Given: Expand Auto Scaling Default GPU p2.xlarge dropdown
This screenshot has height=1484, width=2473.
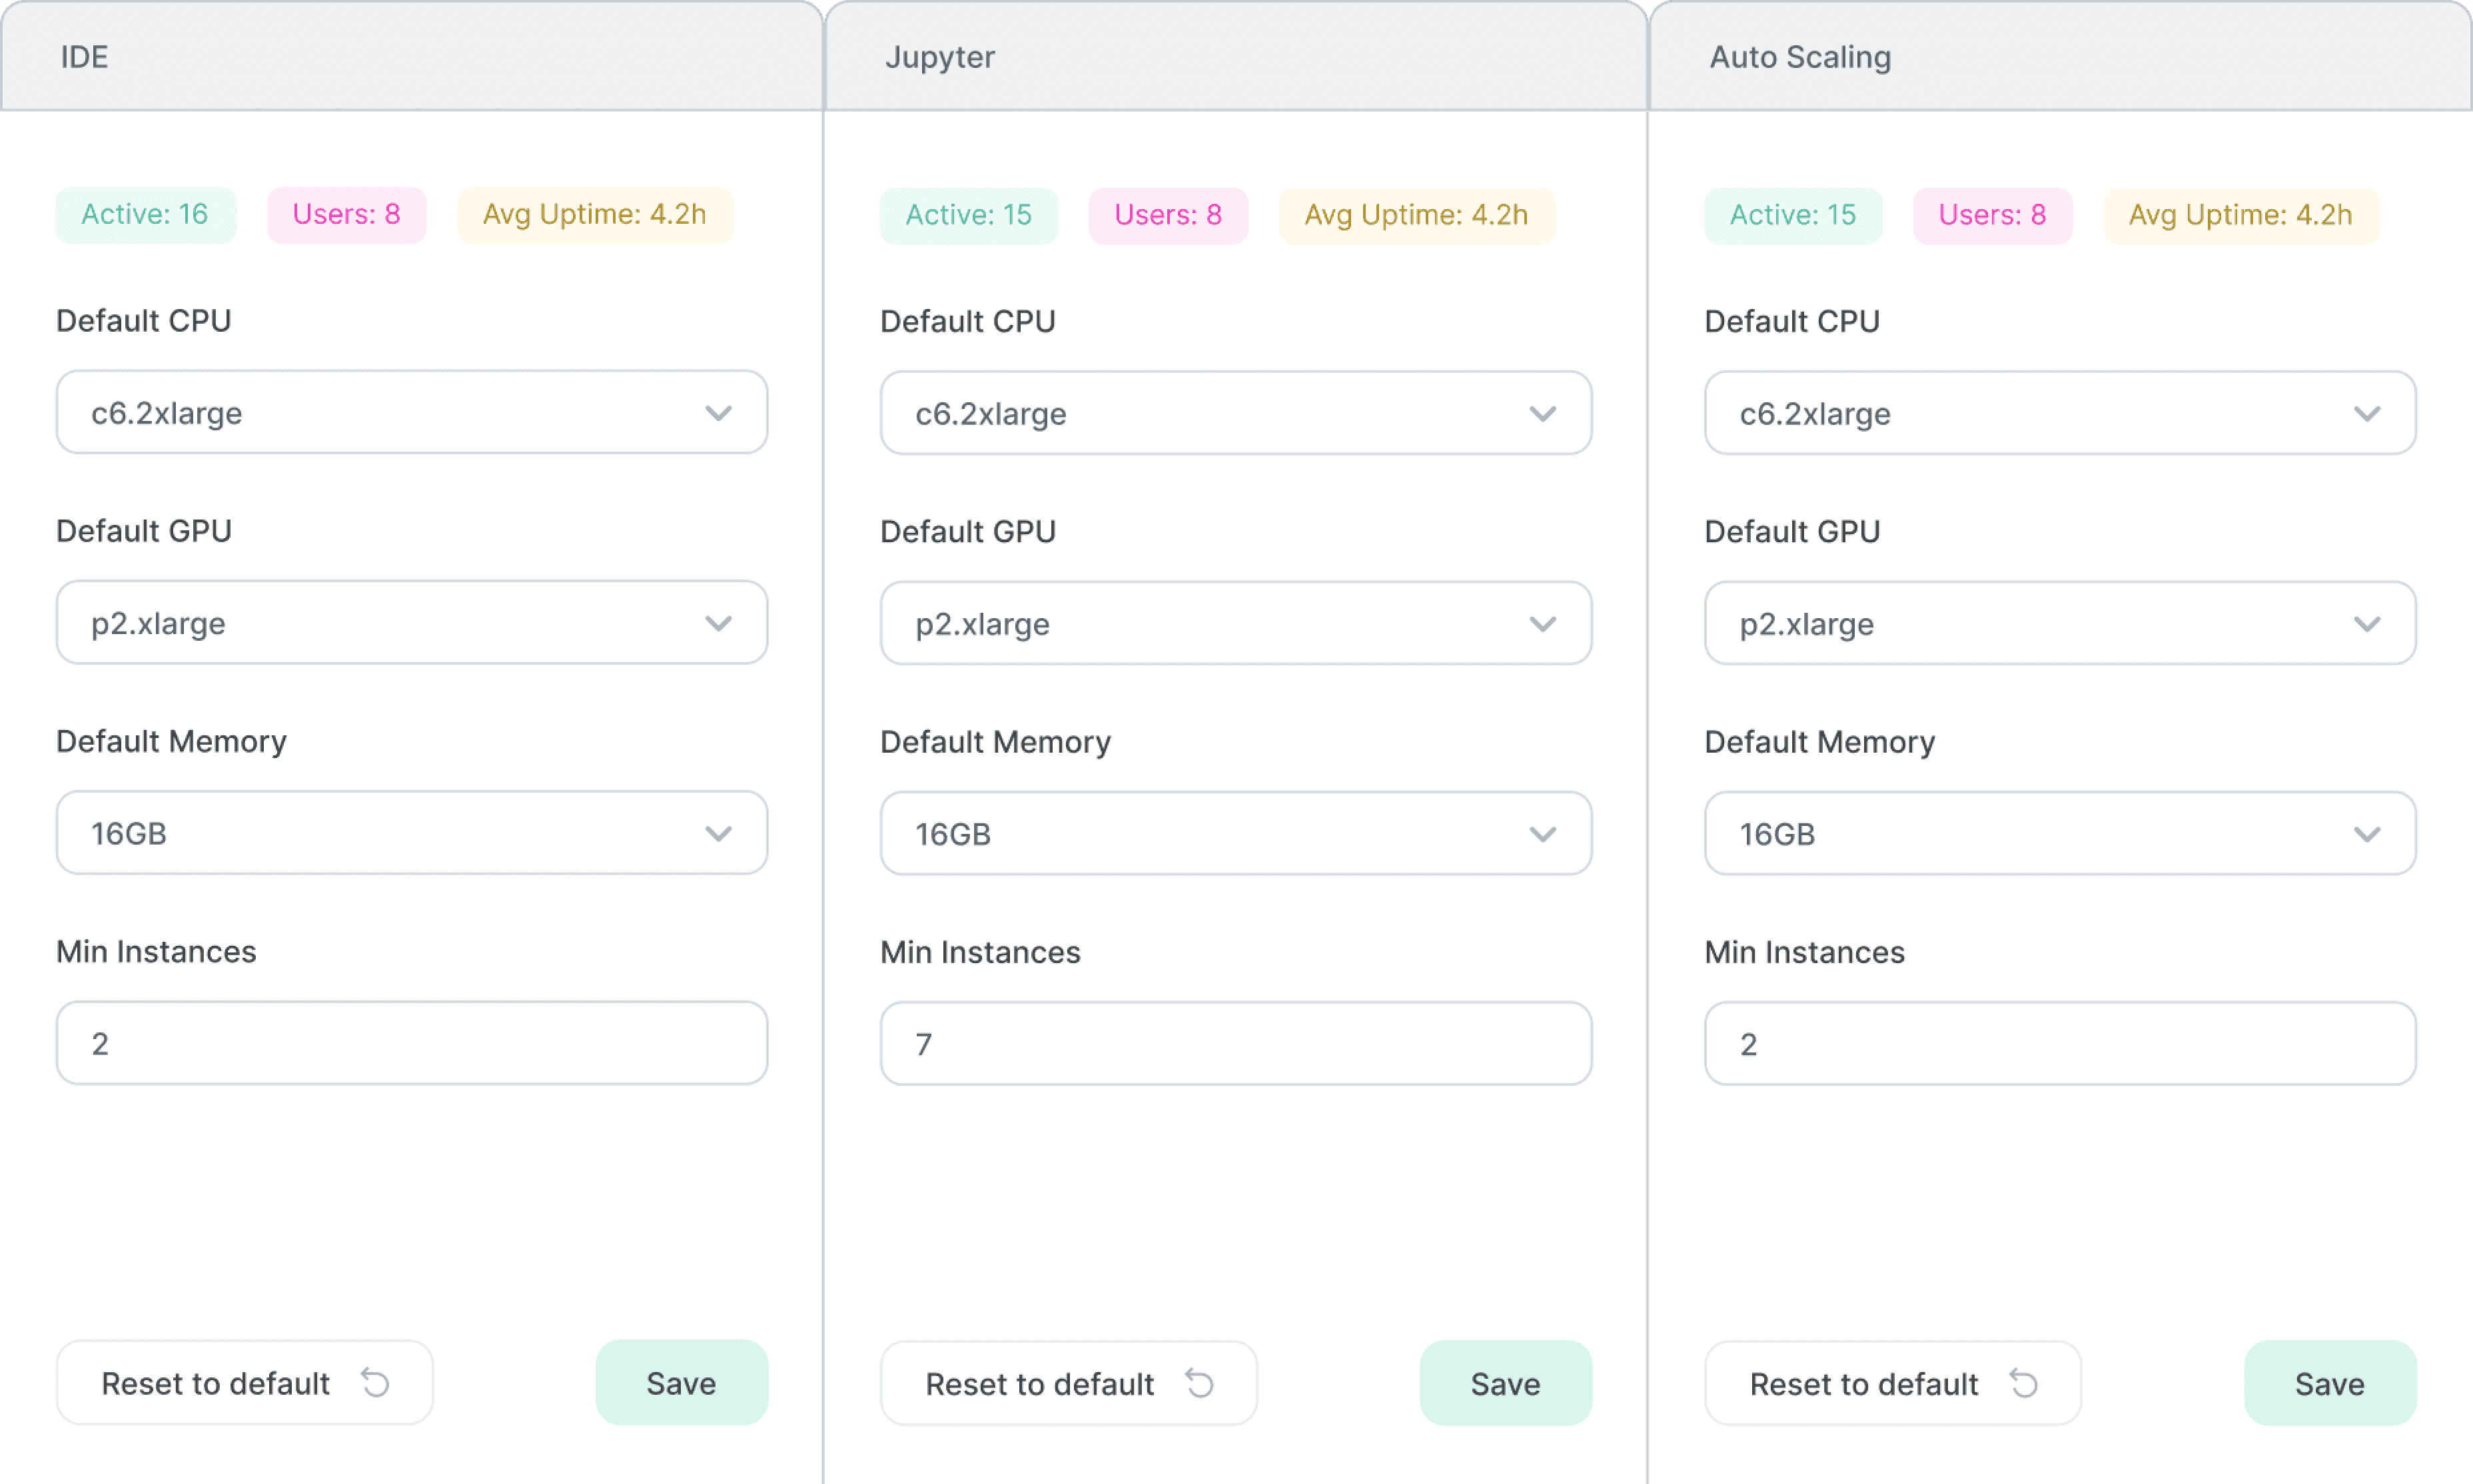Looking at the screenshot, I should click(2059, 623).
